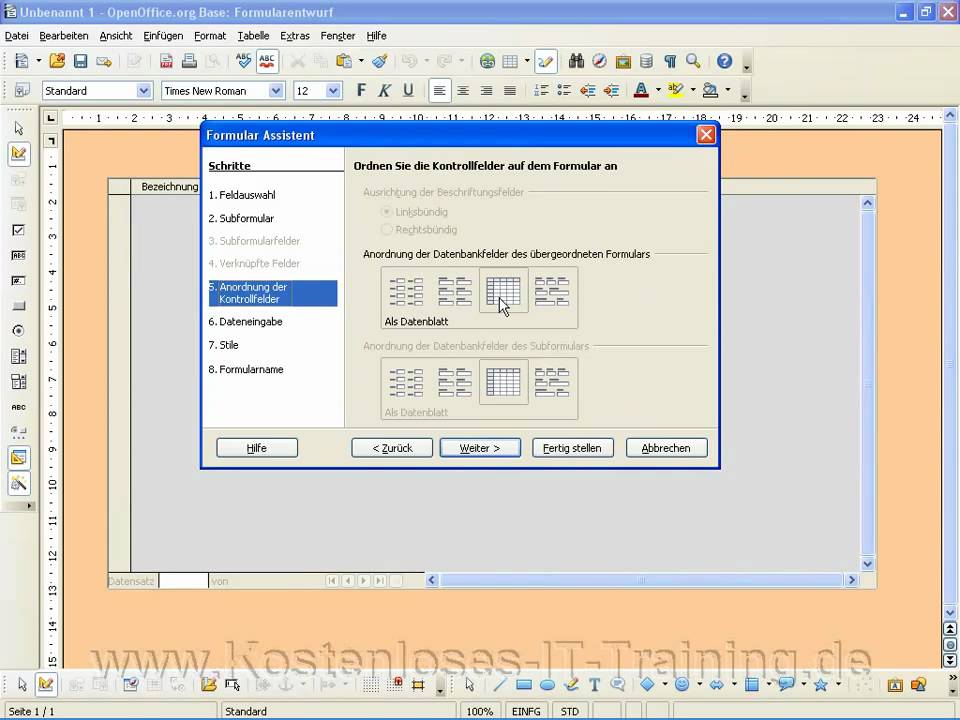This screenshot has width=960, height=720.
Task: Choose first columnar layout for main form
Action: [407, 291]
